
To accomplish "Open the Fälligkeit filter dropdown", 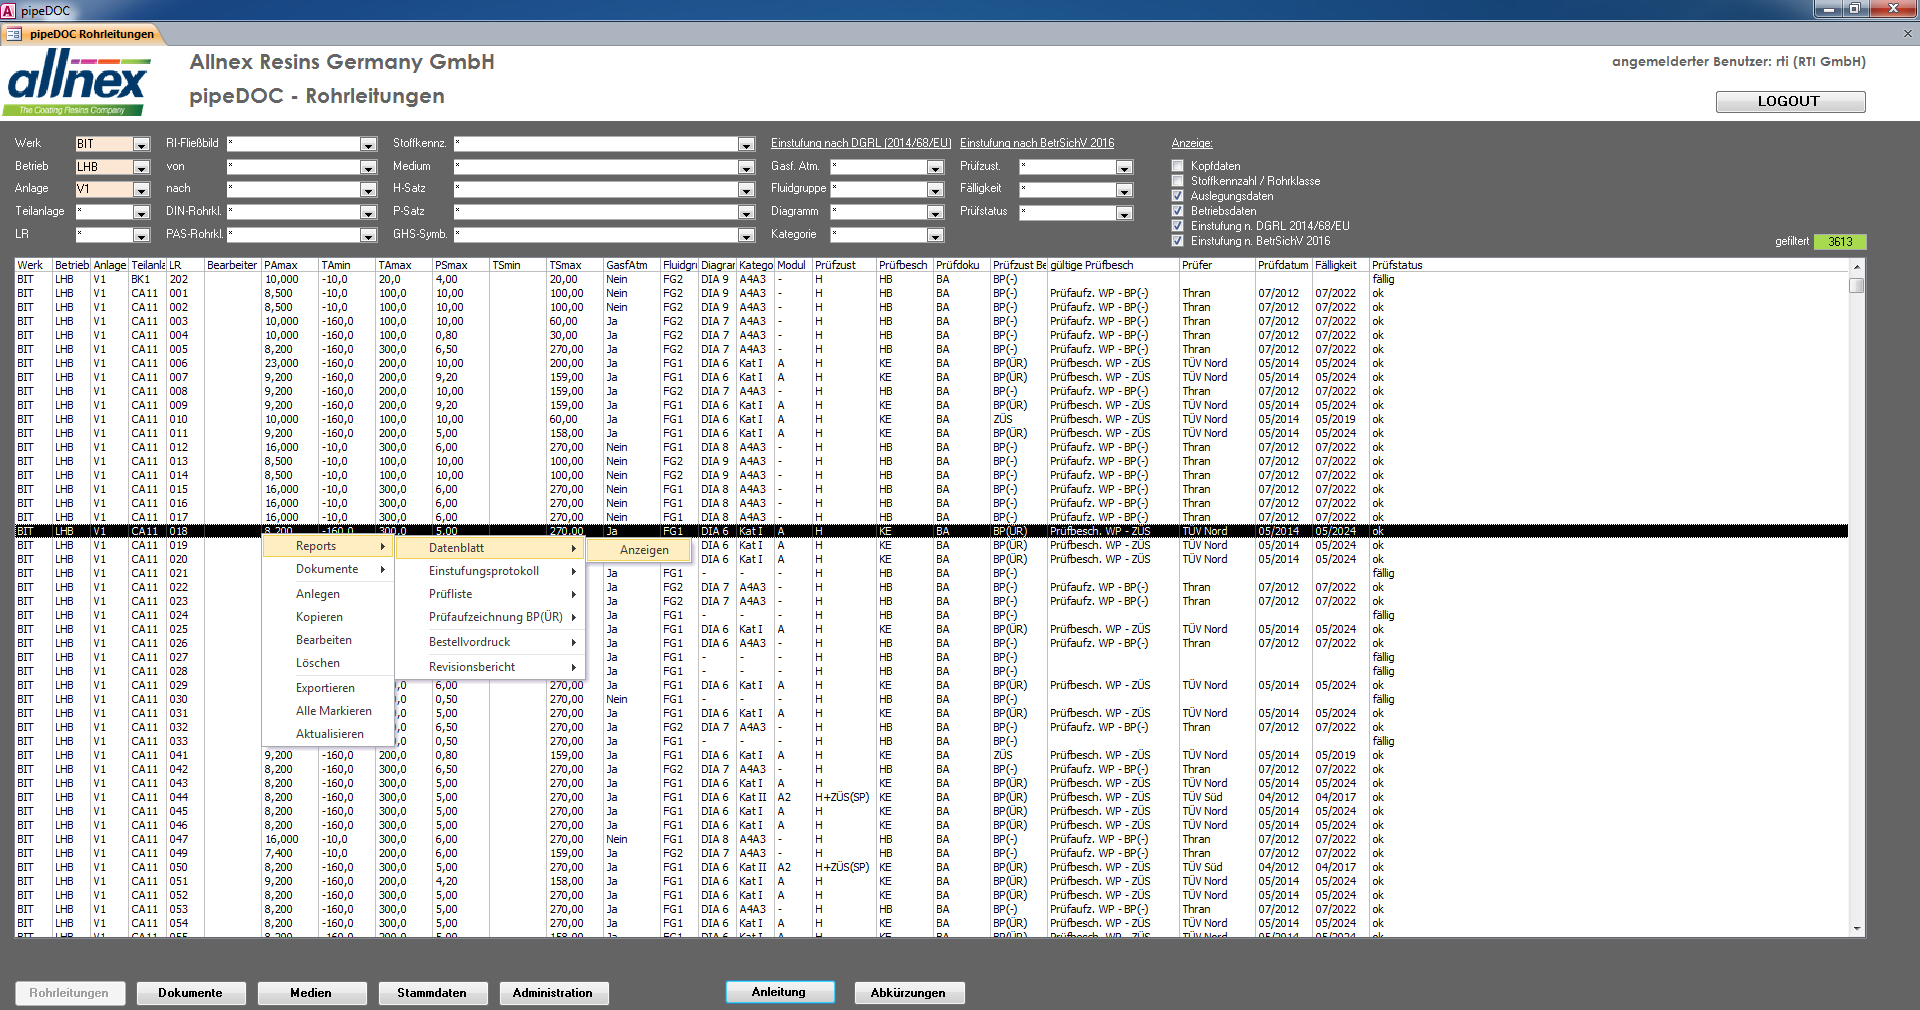I will (x=1124, y=190).
